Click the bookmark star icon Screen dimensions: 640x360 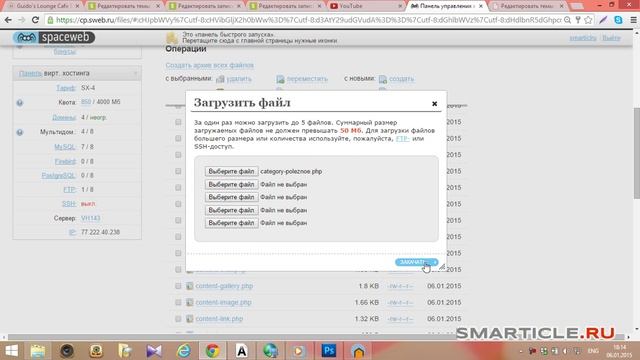pyautogui.click(x=588, y=20)
